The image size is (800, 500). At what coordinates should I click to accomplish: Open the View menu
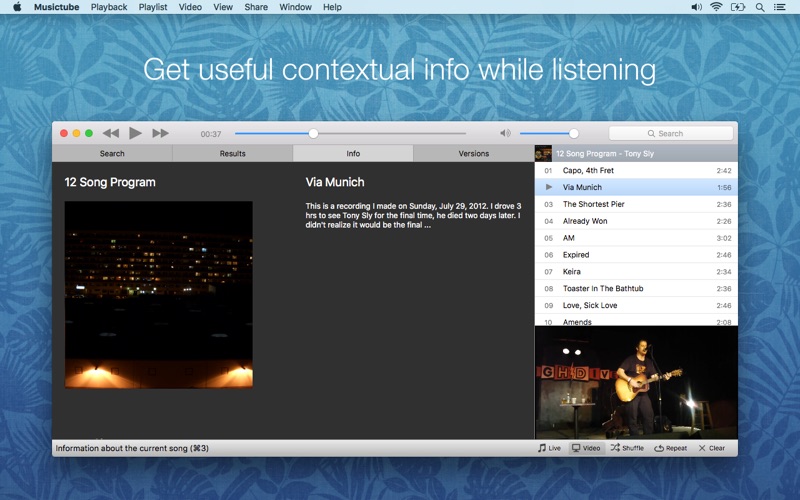pos(223,7)
